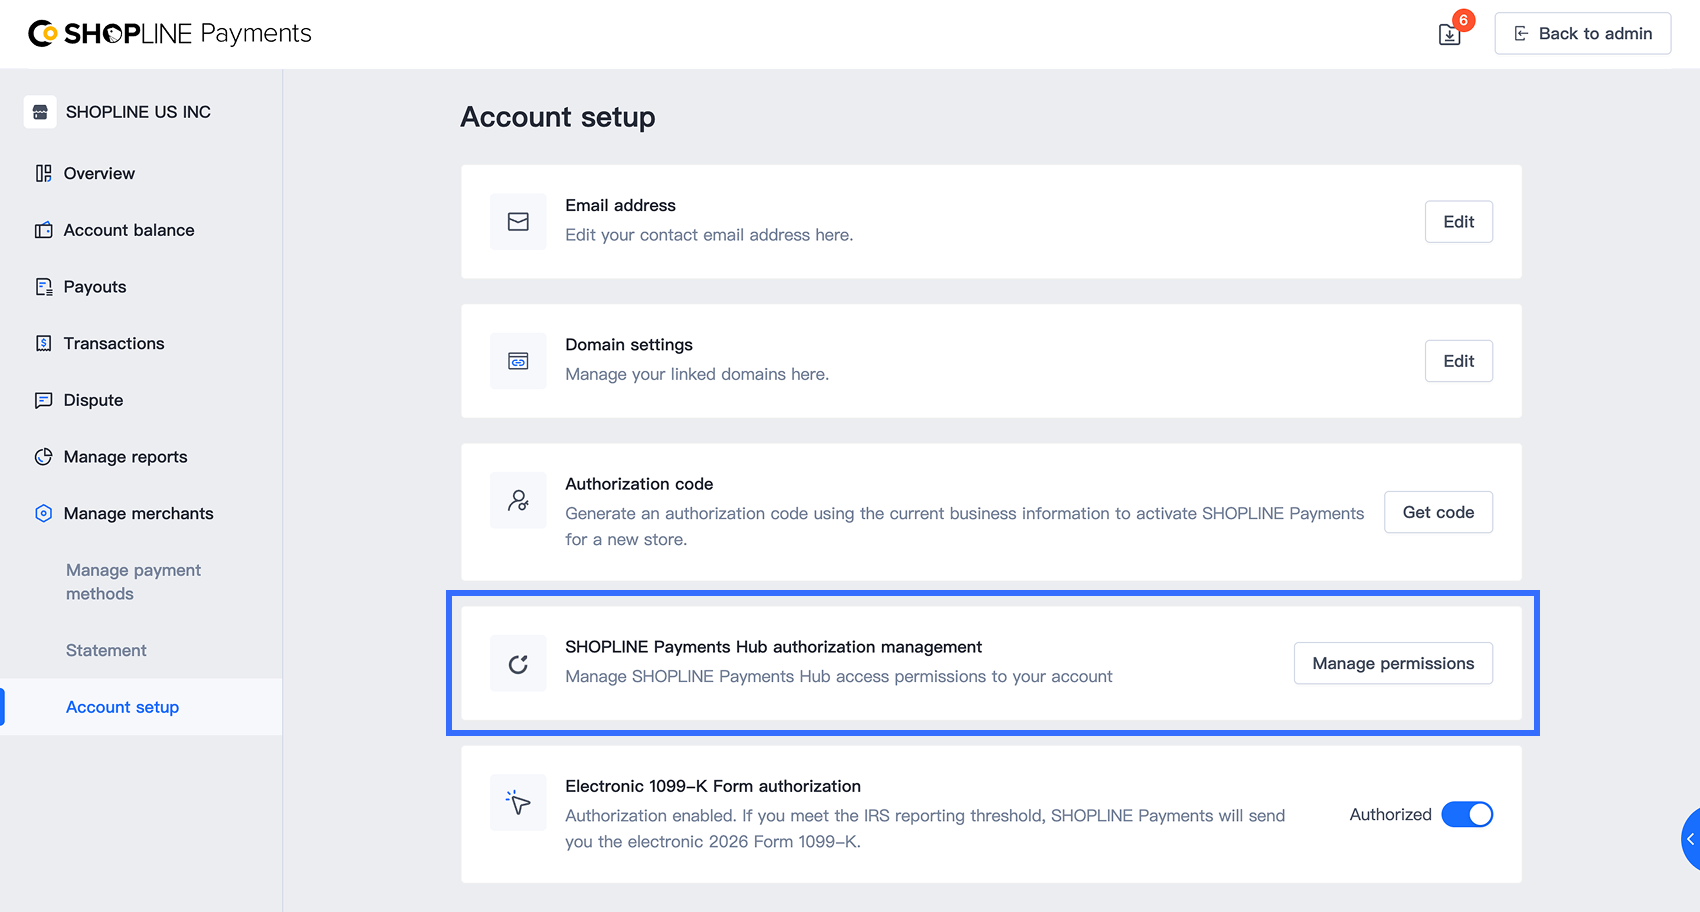Click the SHOPLINE Payments Hub authorization management title
Viewport: 1700px width, 912px height.
(773, 647)
